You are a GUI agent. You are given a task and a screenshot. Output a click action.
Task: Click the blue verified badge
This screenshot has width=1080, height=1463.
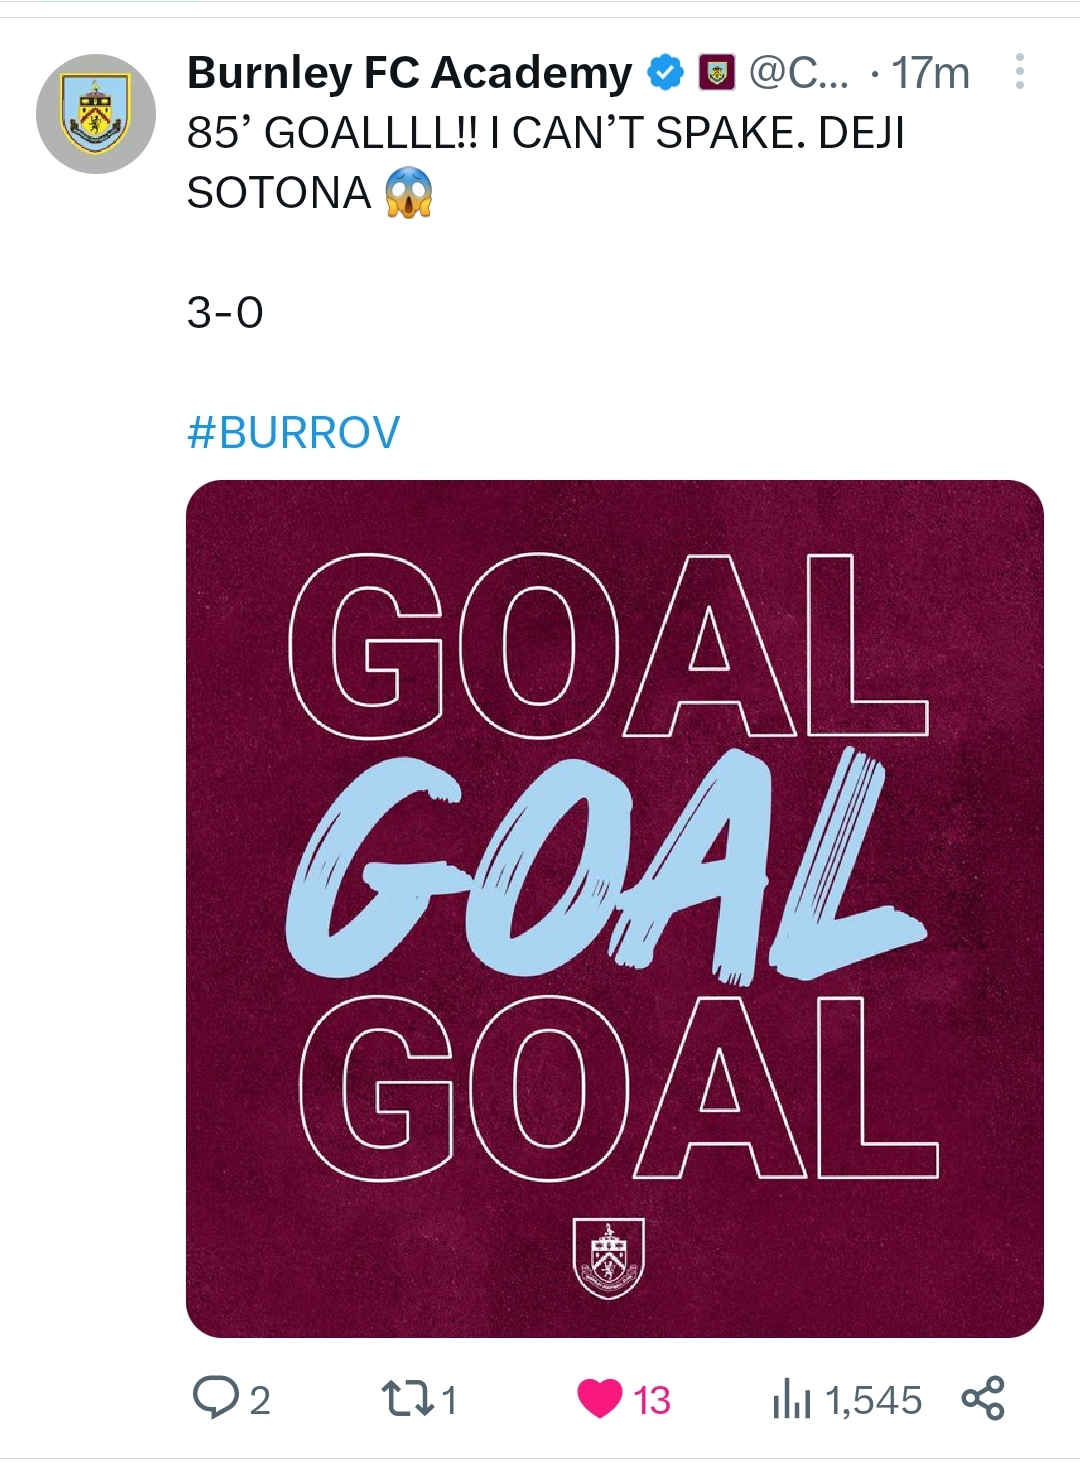pos(665,73)
